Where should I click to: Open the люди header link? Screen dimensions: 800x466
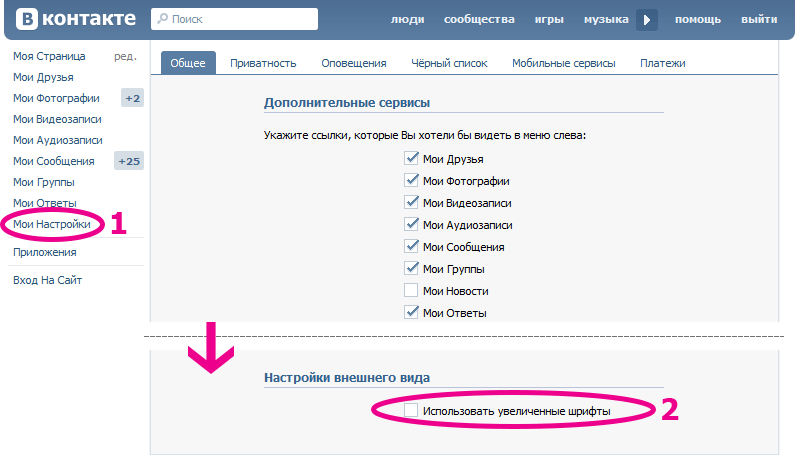click(407, 19)
